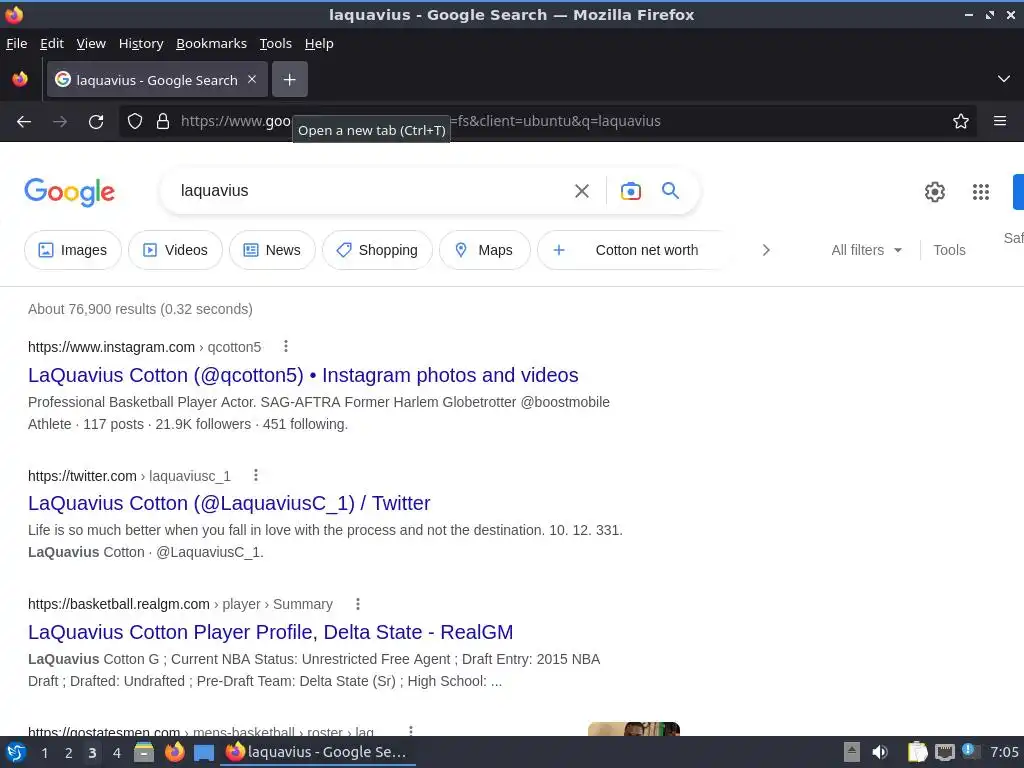Filter results by Videos

[x=175, y=250]
